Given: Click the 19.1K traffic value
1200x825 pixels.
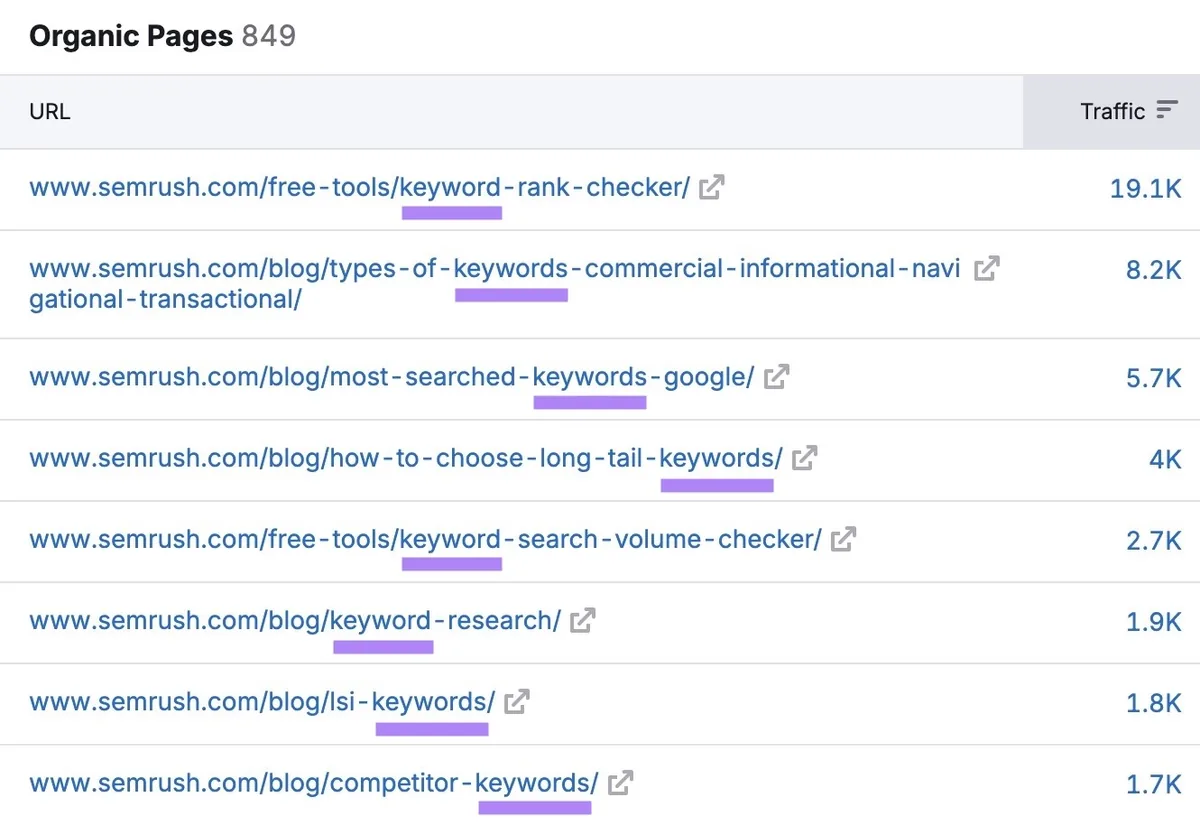Looking at the screenshot, I should [x=1146, y=188].
